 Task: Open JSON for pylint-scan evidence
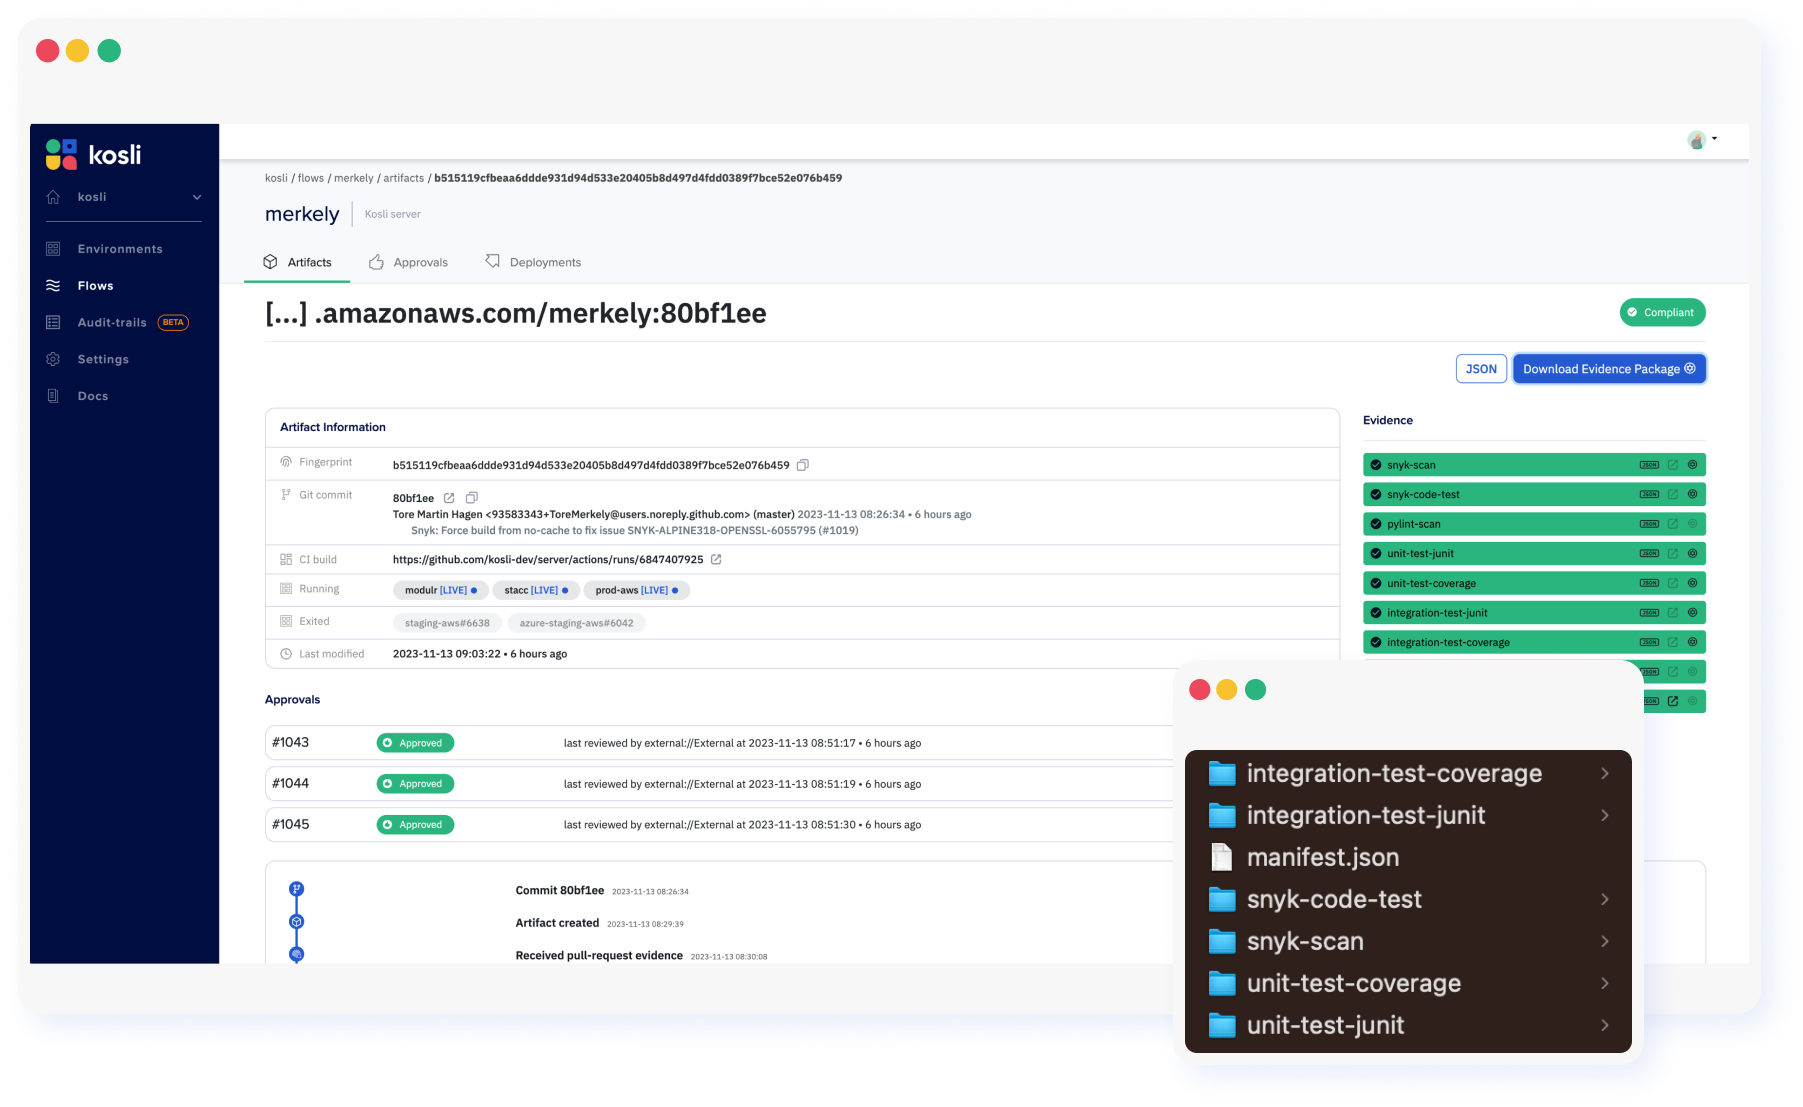point(1649,524)
